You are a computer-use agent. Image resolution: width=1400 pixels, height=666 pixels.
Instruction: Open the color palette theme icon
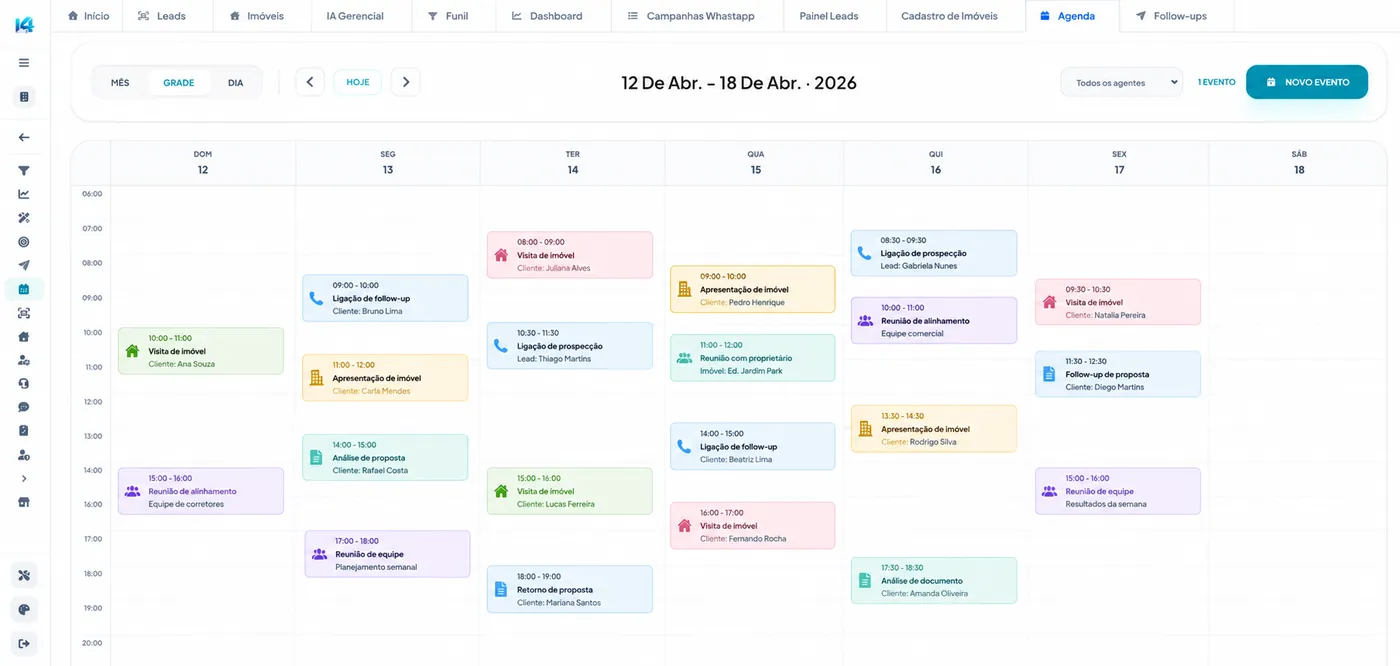coord(25,609)
